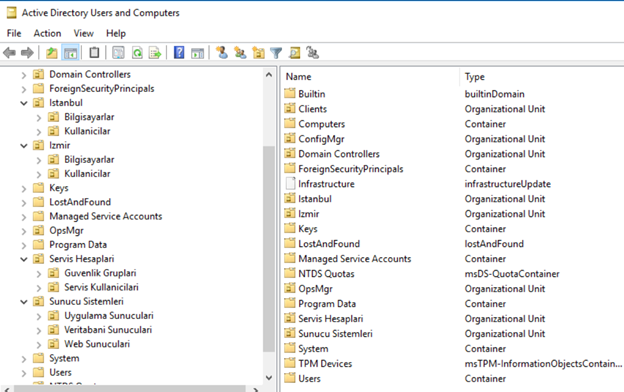This screenshot has width=624, height=392.
Task: Open the View menu
Action: click(x=84, y=33)
